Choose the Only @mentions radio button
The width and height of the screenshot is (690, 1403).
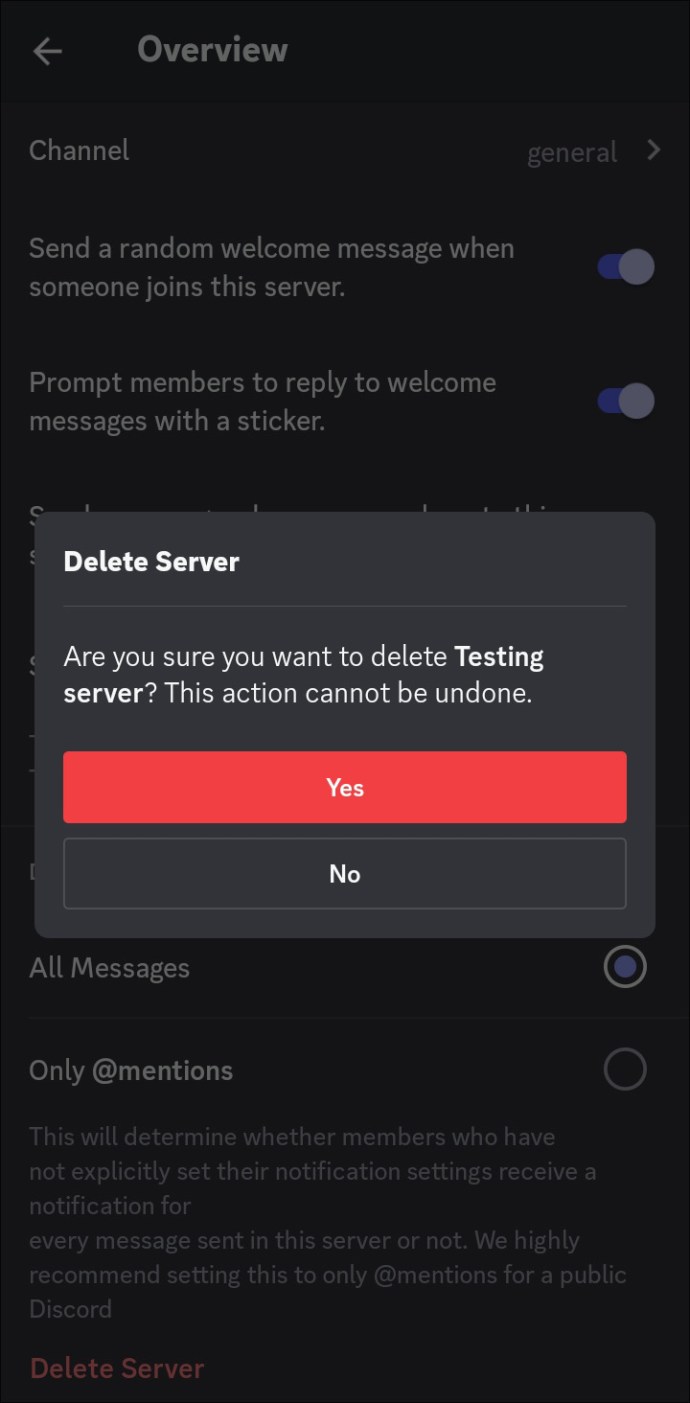point(625,1070)
